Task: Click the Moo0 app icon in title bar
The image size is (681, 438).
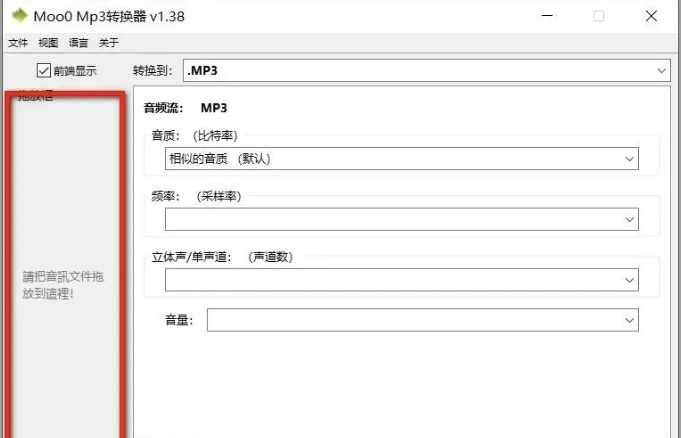Action: click(x=19, y=17)
